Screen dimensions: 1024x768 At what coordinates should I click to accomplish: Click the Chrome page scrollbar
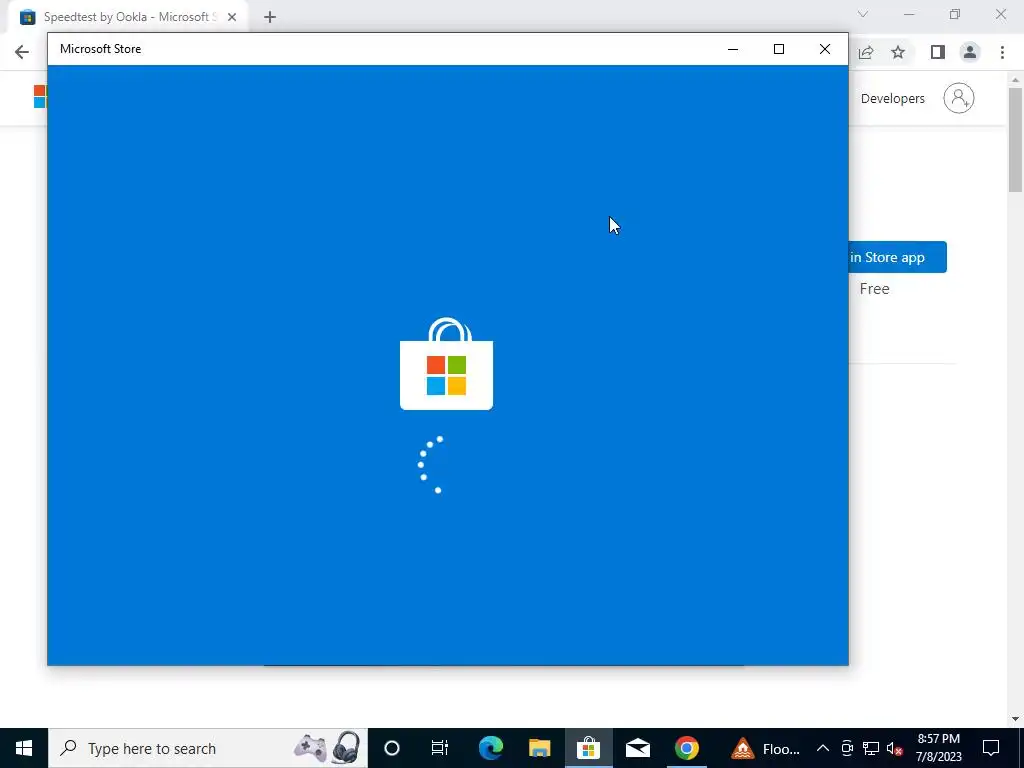[x=1015, y=140]
